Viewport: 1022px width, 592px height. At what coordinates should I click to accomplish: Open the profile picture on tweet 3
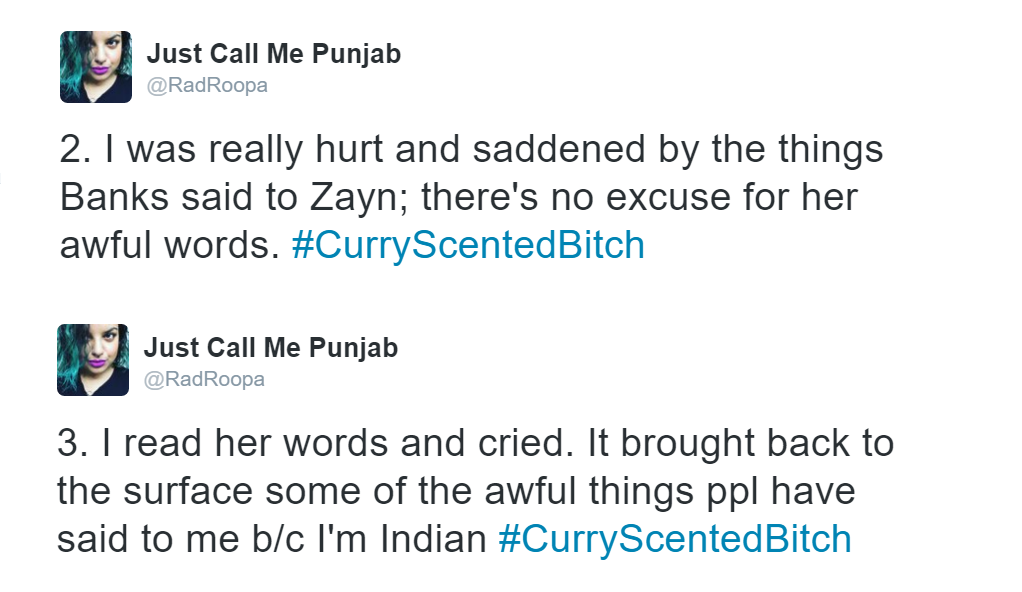[x=93, y=360]
